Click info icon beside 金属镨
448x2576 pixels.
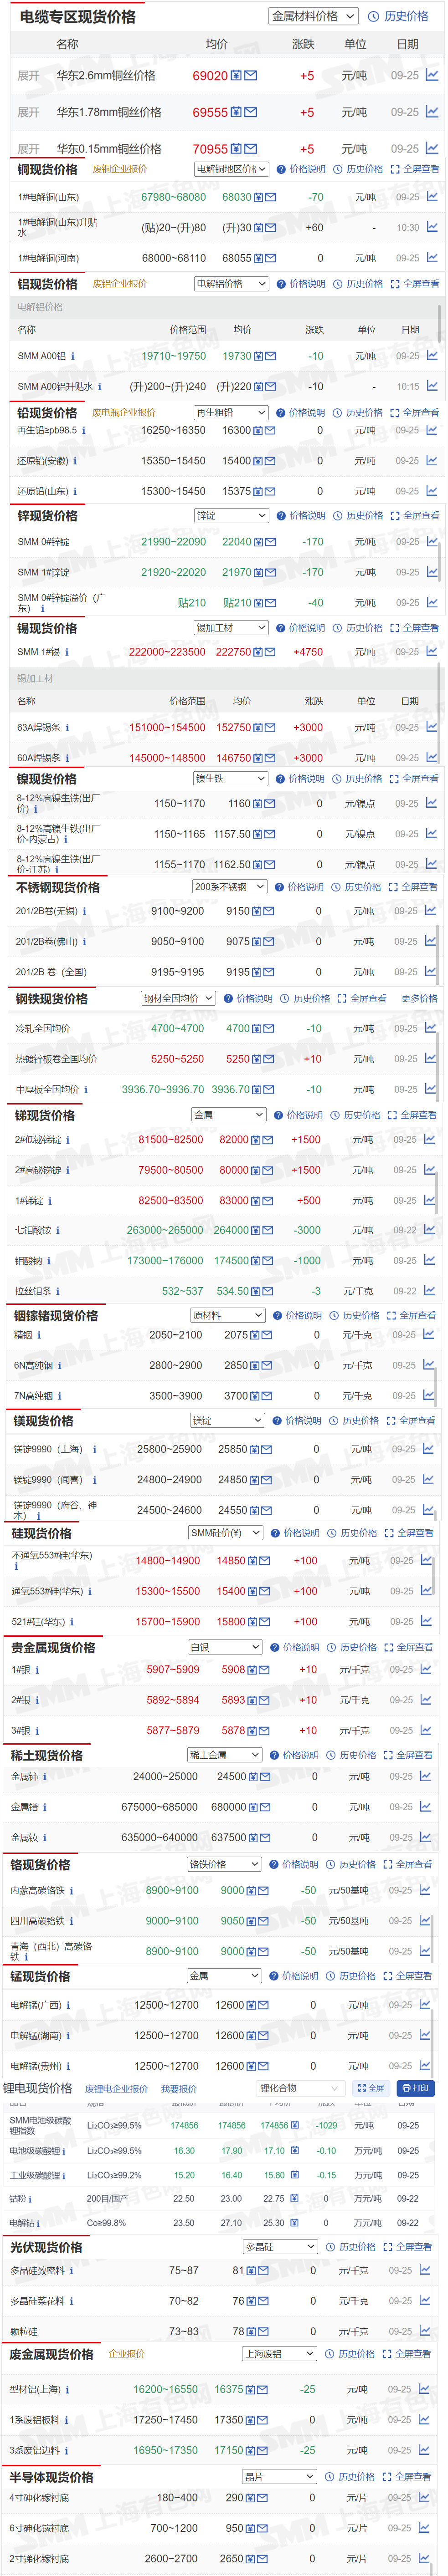tap(44, 1807)
